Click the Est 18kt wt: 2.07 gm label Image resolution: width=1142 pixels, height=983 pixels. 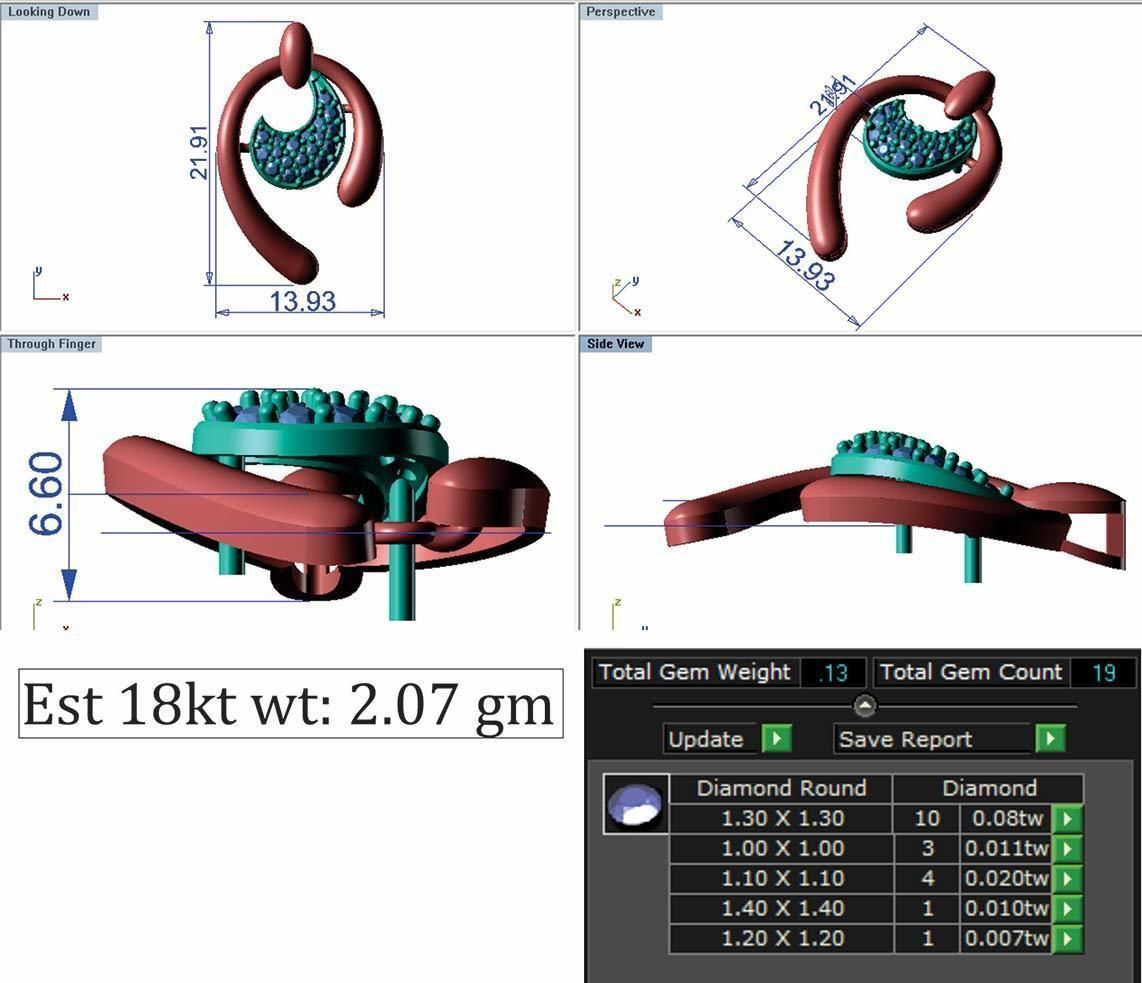click(290, 703)
